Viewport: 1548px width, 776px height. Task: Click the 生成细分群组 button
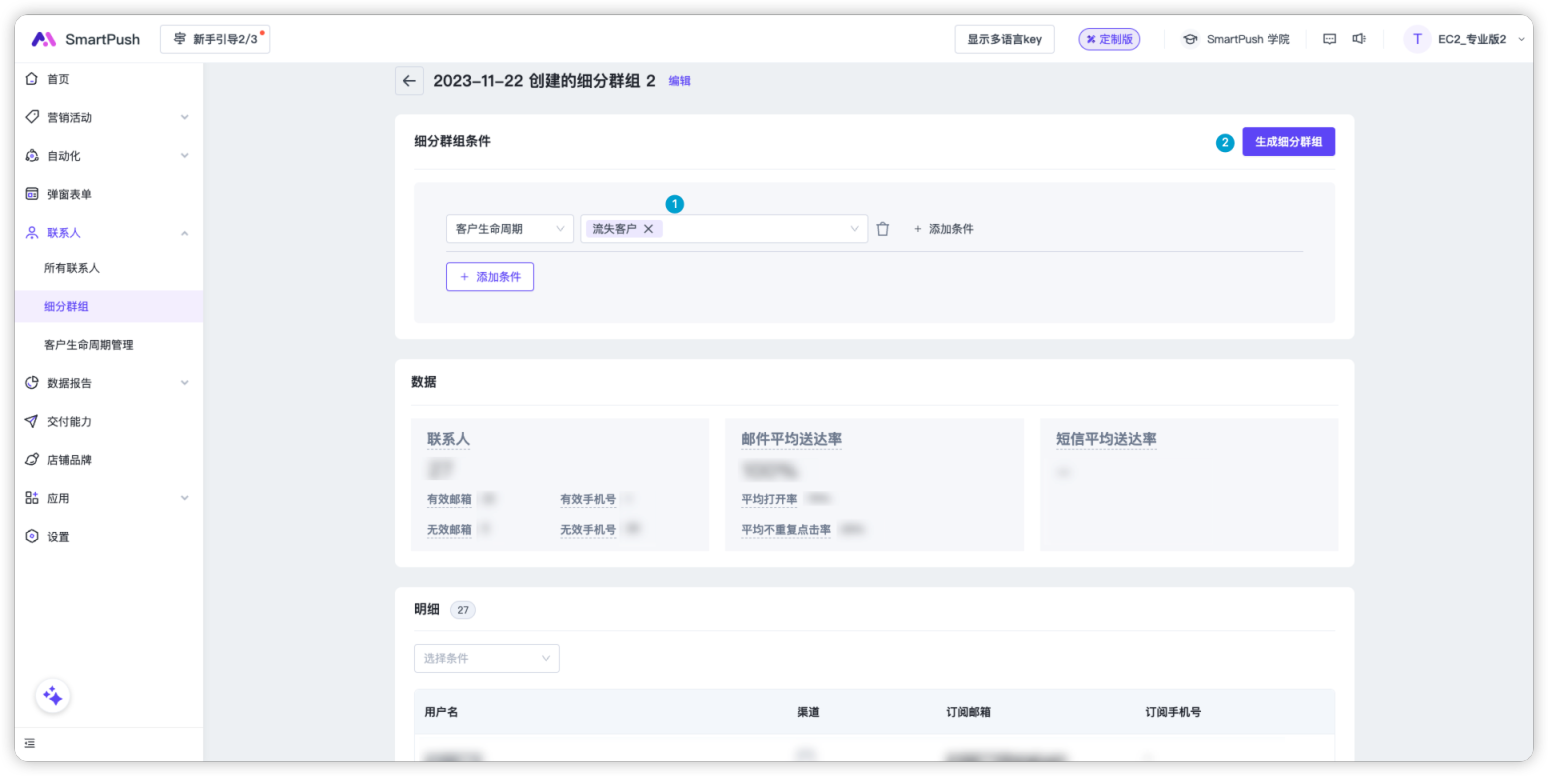pos(1288,142)
